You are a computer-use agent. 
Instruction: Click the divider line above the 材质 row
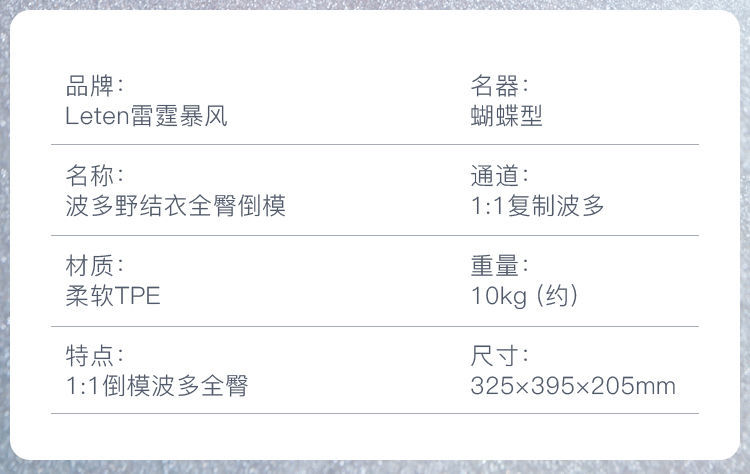click(x=375, y=235)
